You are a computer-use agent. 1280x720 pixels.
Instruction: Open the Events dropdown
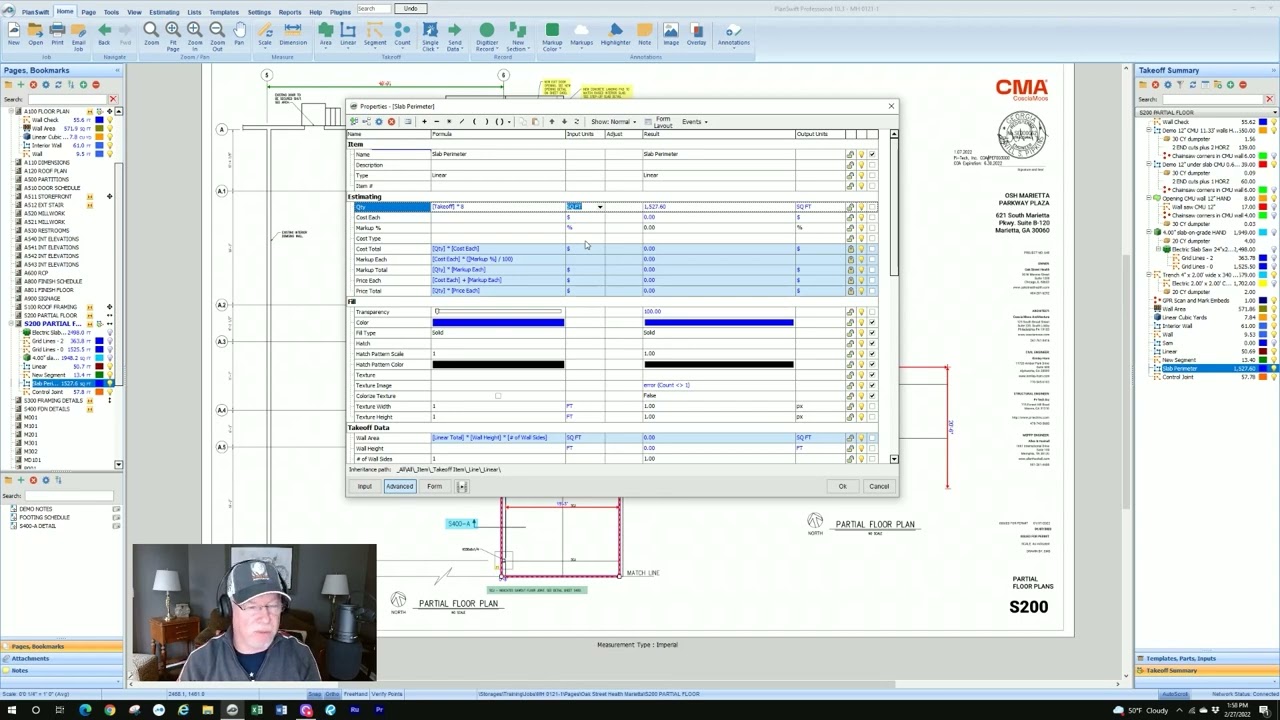694,122
